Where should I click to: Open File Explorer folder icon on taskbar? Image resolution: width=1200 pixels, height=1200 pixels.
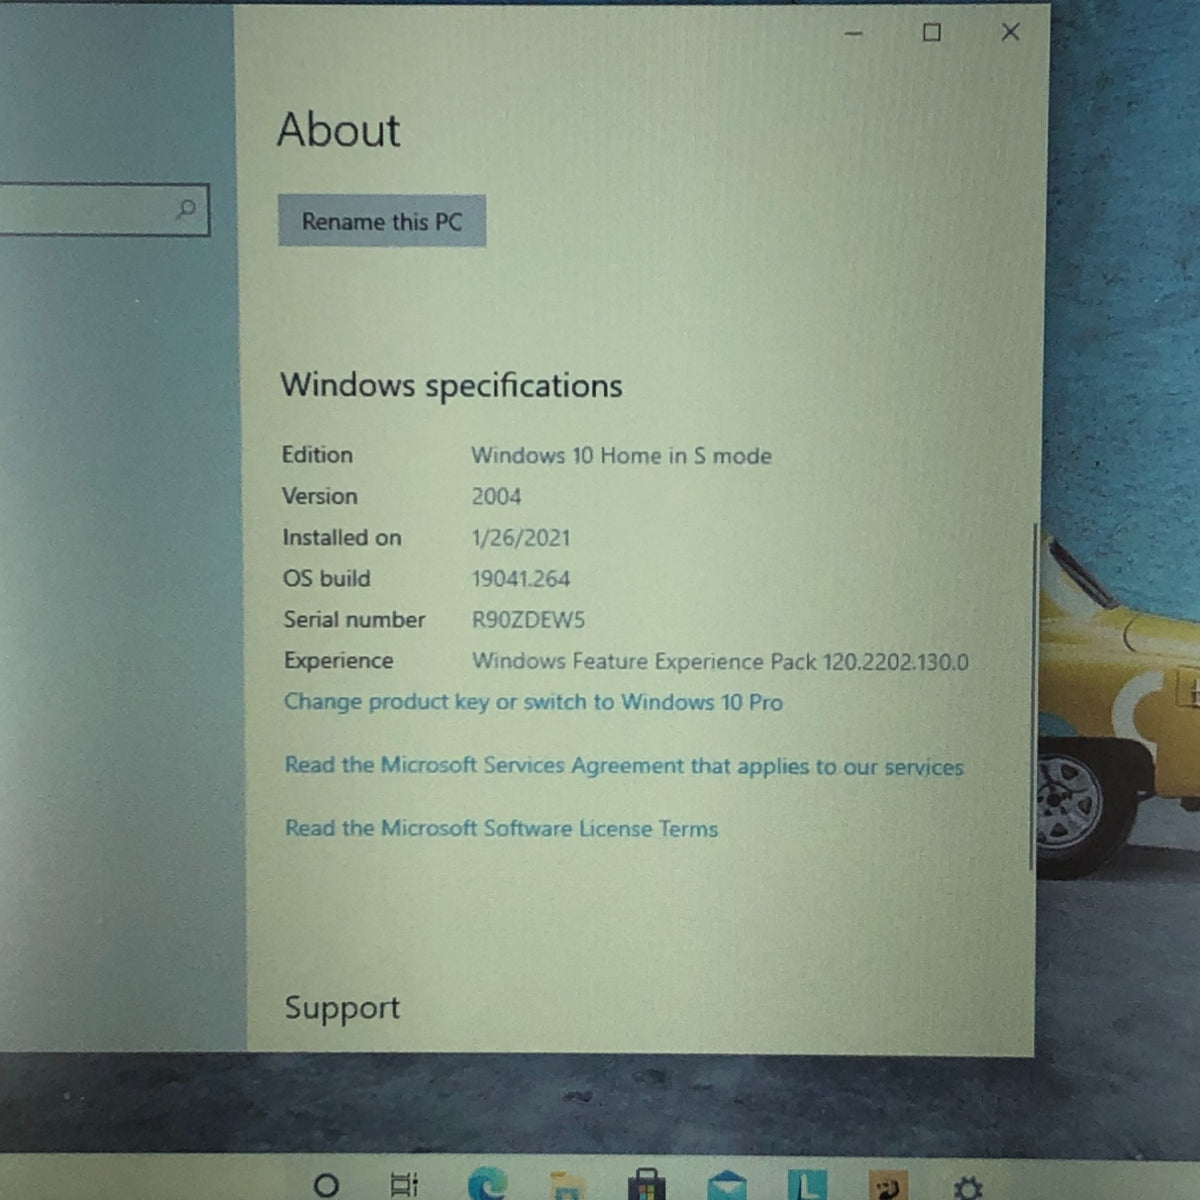pyautogui.click(x=567, y=1185)
